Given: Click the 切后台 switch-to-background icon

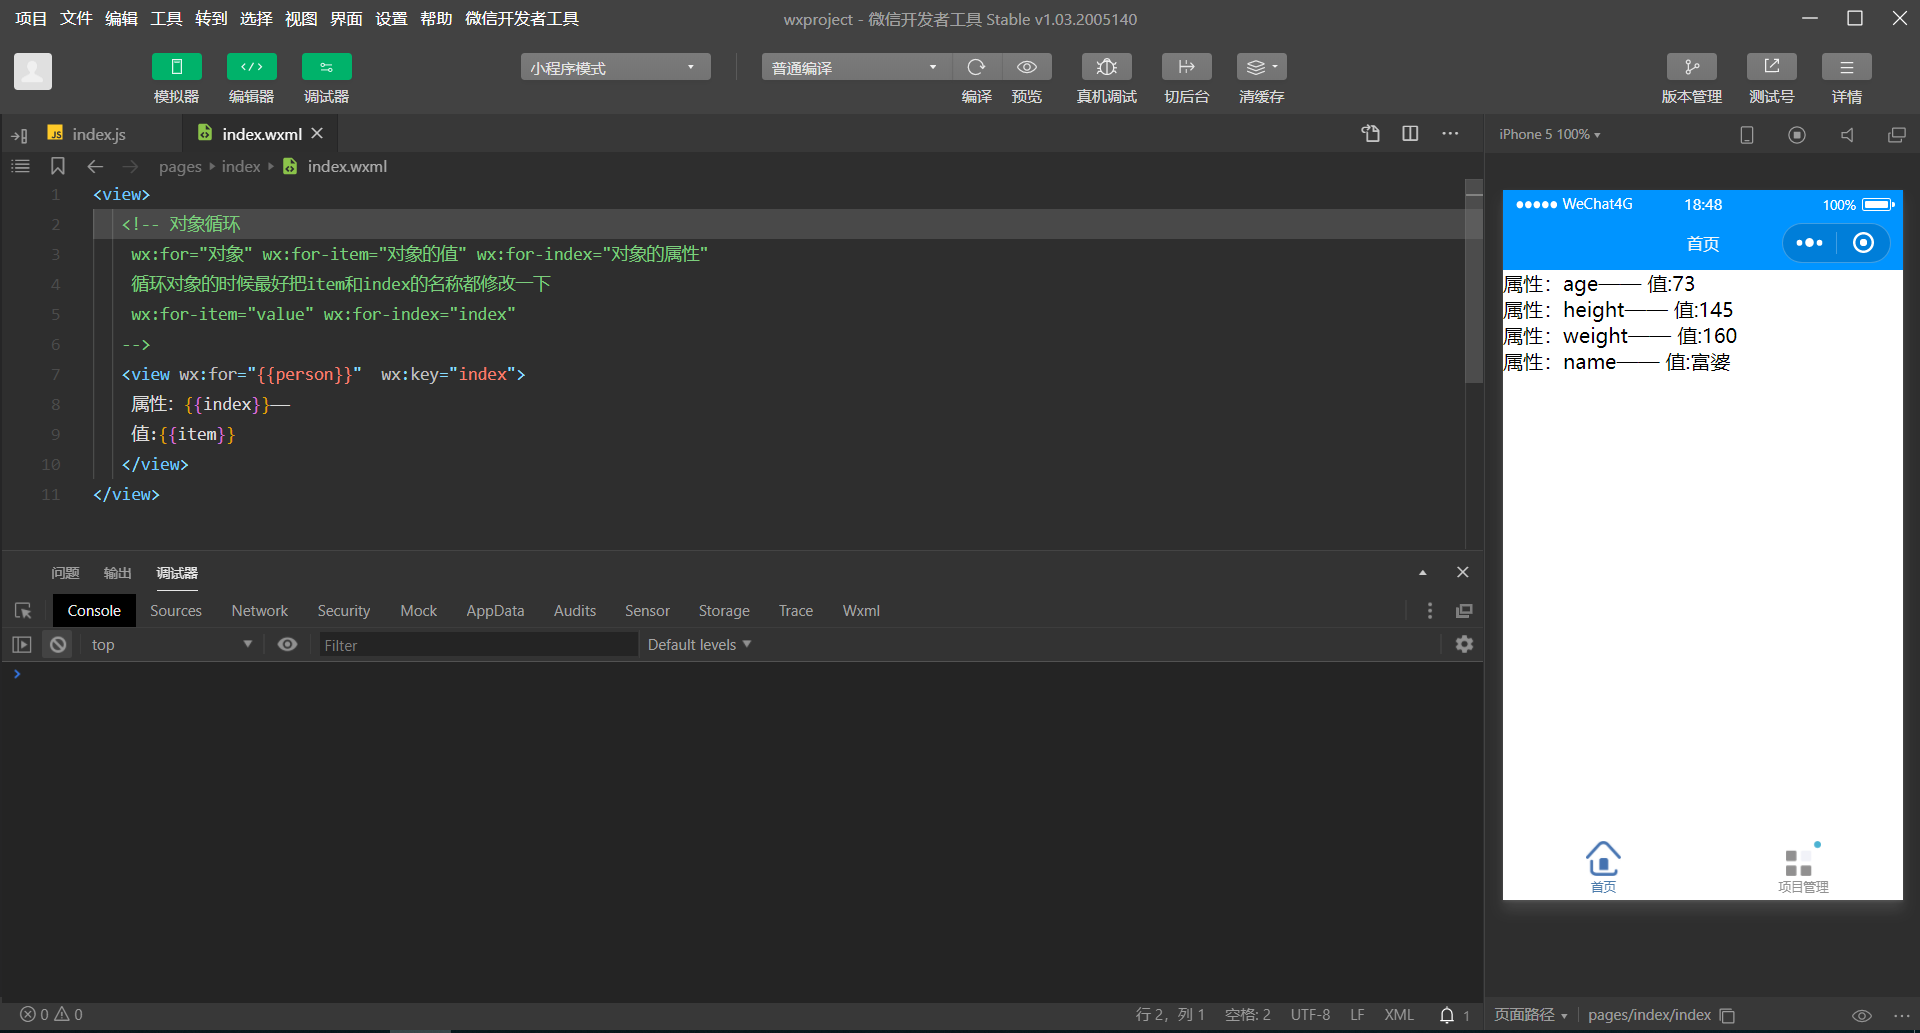Looking at the screenshot, I should (1186, 67).
